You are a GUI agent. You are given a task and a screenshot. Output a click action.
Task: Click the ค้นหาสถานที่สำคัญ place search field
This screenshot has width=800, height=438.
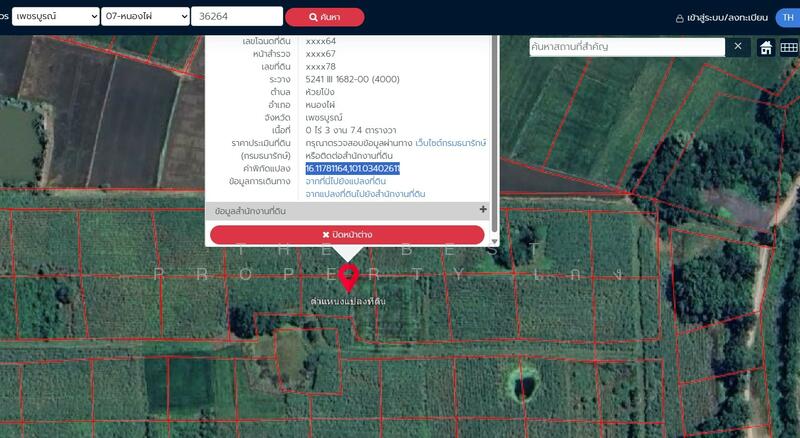click(625, 47)
